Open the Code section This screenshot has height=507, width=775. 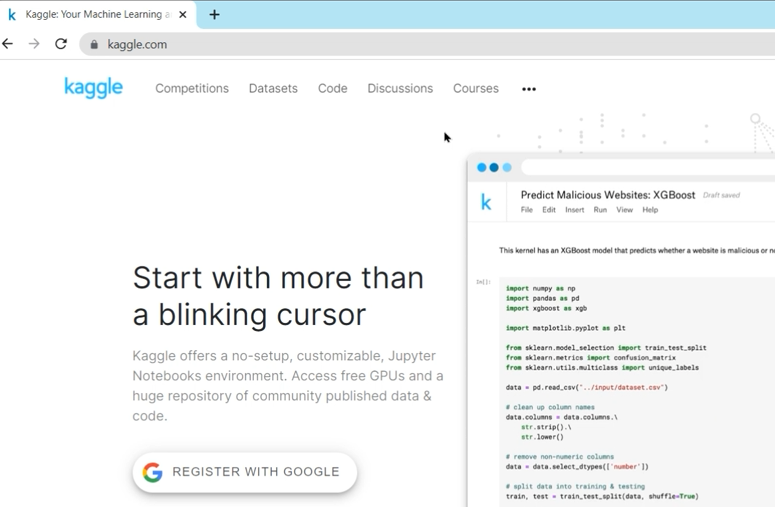(333, 89)
